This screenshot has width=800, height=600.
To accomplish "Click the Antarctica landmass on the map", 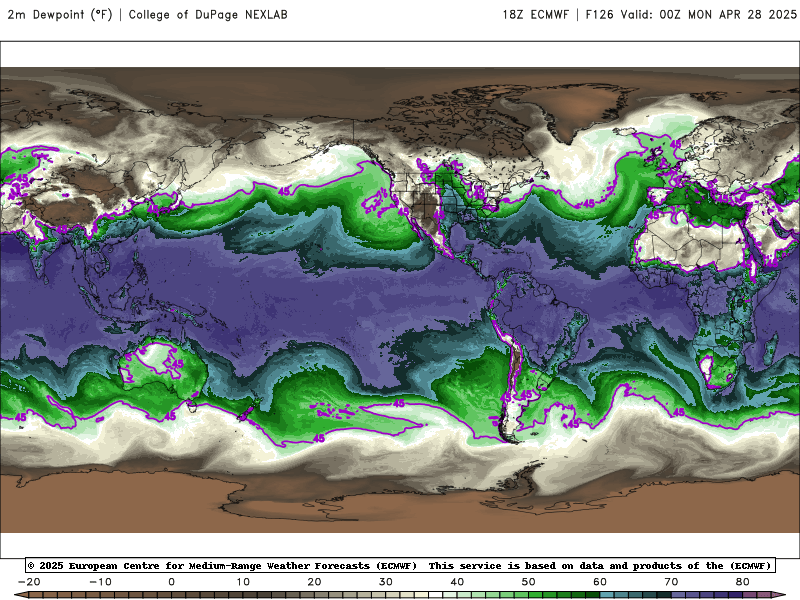I will tap(398, 503).
